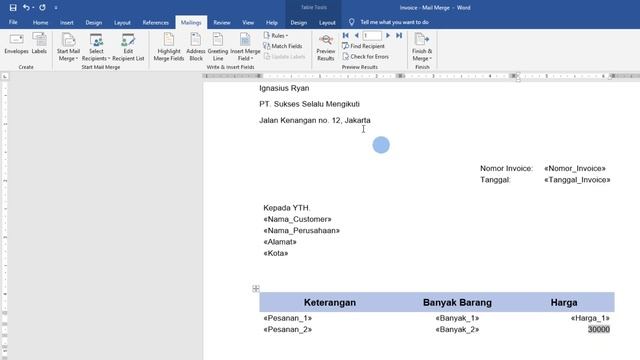Click the table move handle icon
This screenshot has height=360, width=640.
256,289
